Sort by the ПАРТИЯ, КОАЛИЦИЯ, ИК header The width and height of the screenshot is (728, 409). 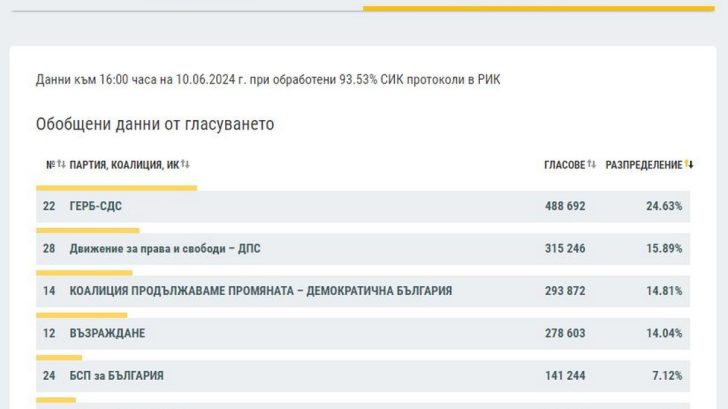(x=124, y=165)
